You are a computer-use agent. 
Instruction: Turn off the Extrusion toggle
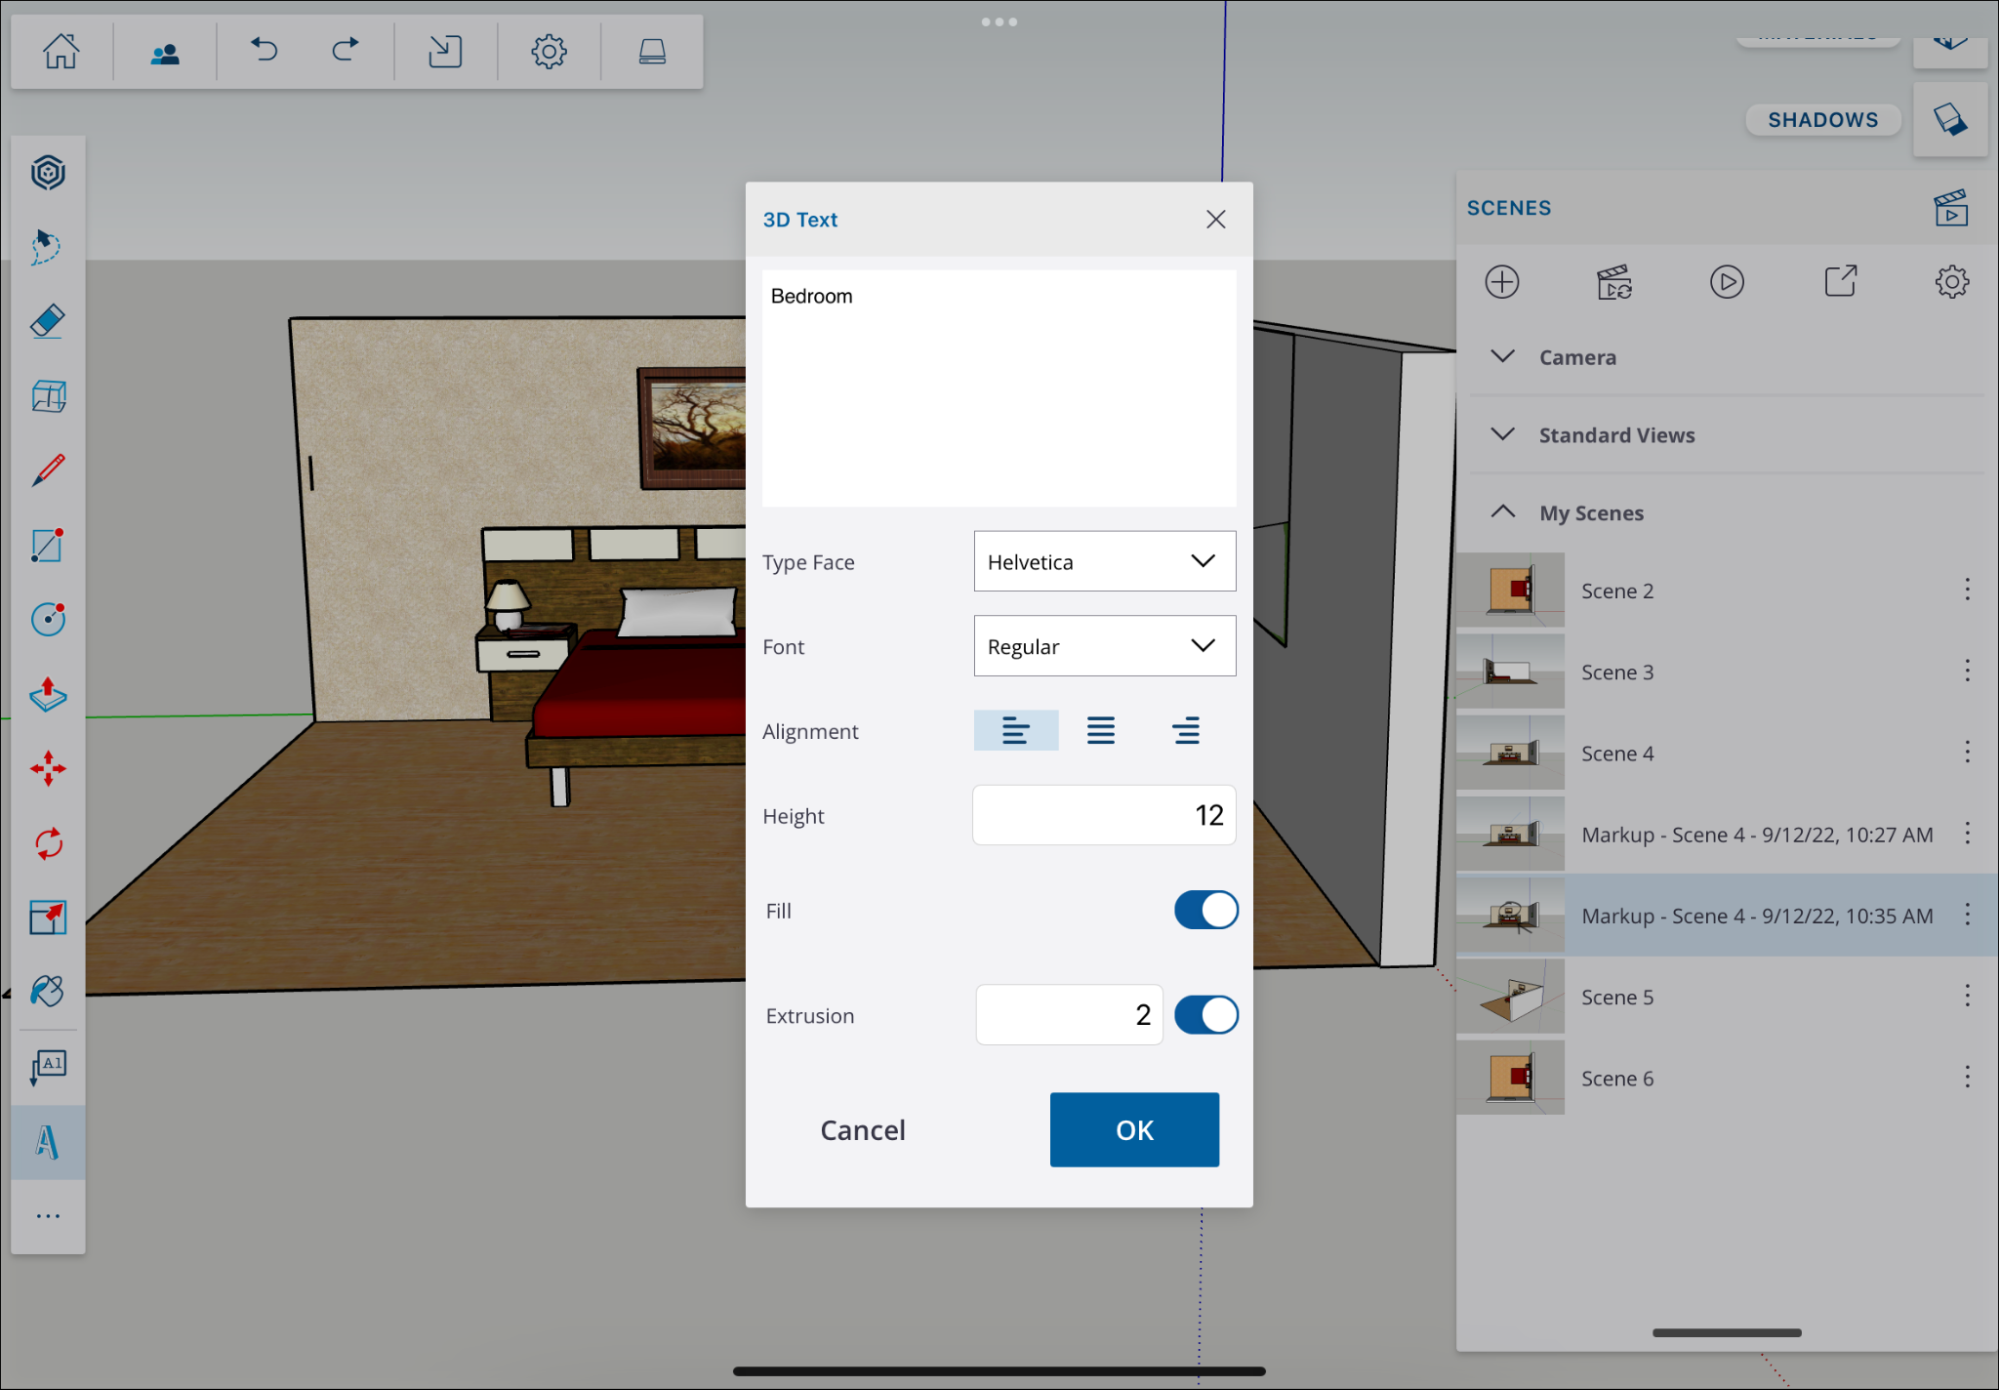(x=1206, y=1014)
